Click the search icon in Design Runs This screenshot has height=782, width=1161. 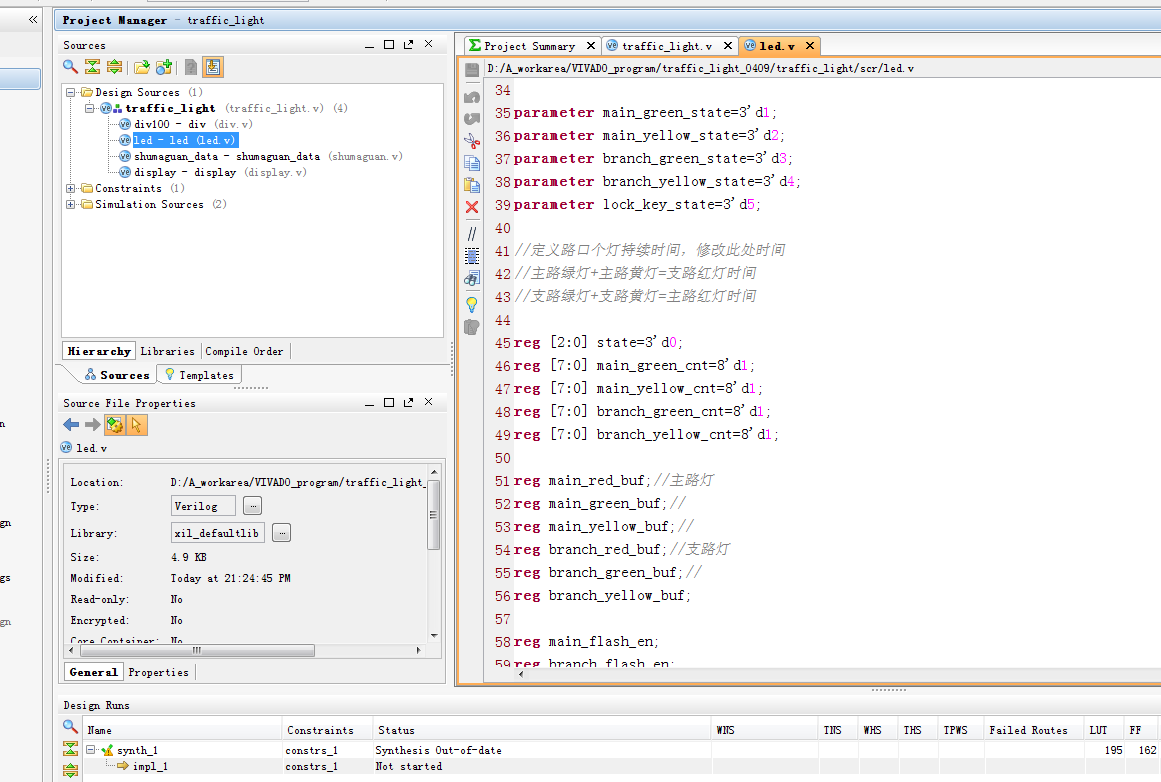tap(70, 726)
